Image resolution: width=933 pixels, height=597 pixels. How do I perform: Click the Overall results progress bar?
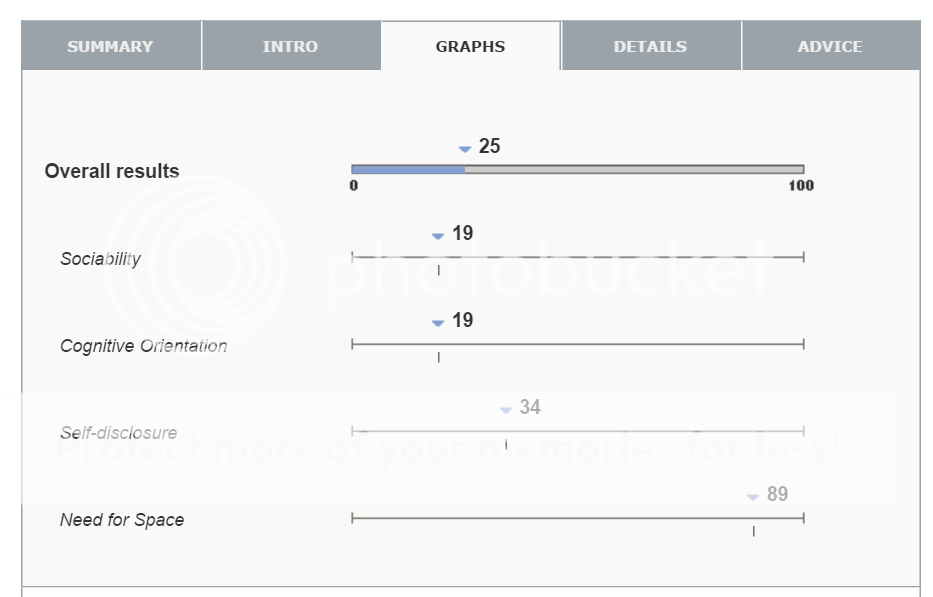tap(577, 169)
